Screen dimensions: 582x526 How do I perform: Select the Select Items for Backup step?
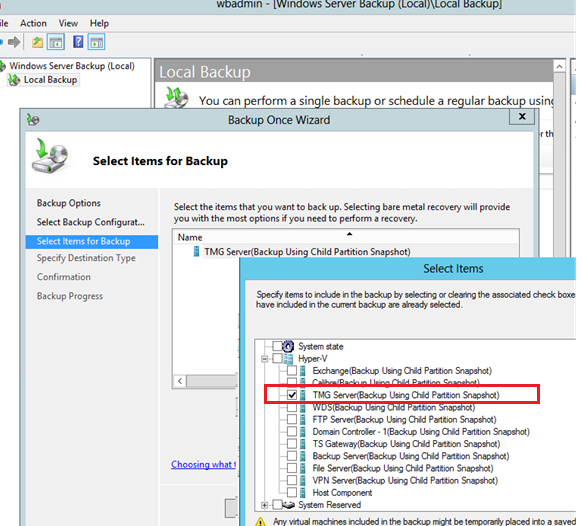point(92,242)
